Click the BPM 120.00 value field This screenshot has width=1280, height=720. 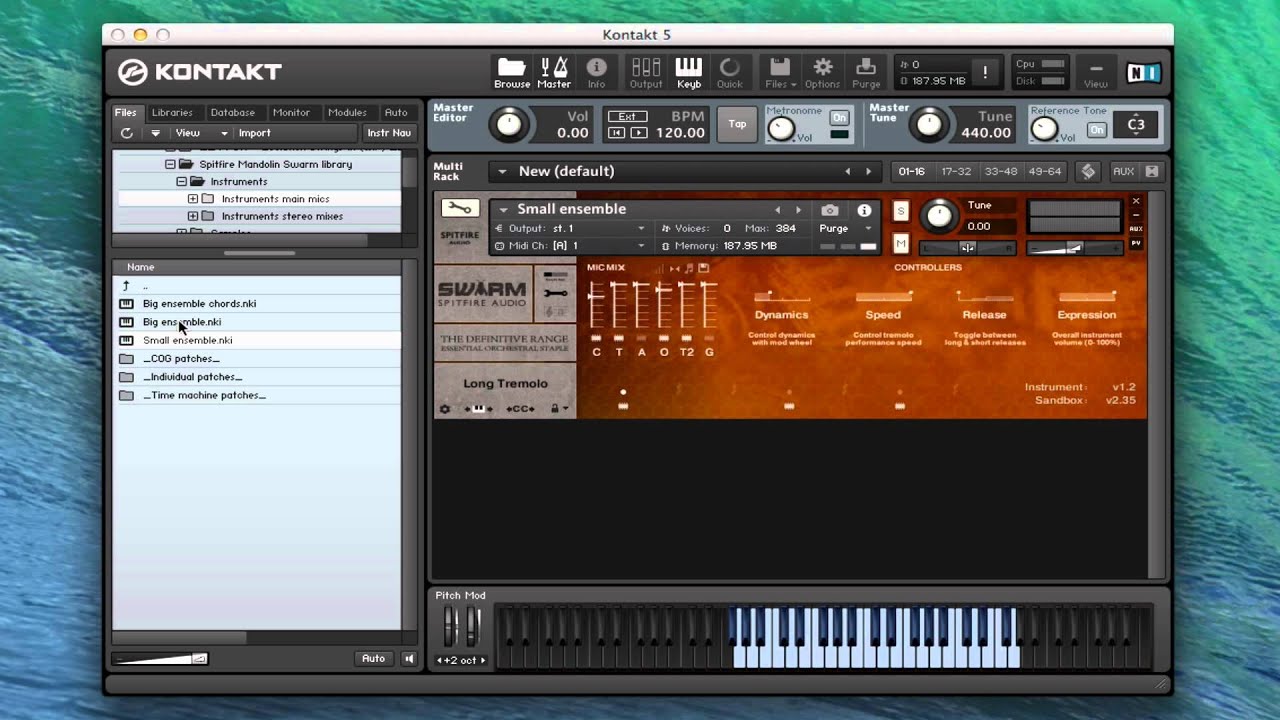(x=680, y=133)
